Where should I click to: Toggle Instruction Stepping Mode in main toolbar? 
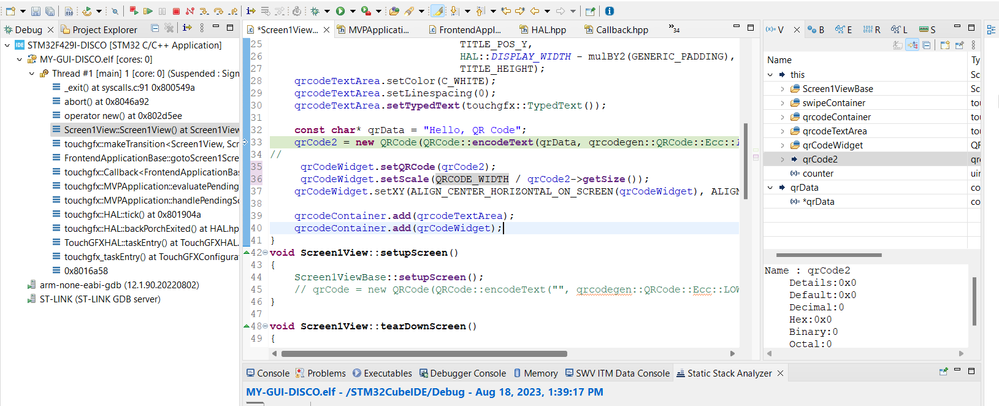(251, 11)
